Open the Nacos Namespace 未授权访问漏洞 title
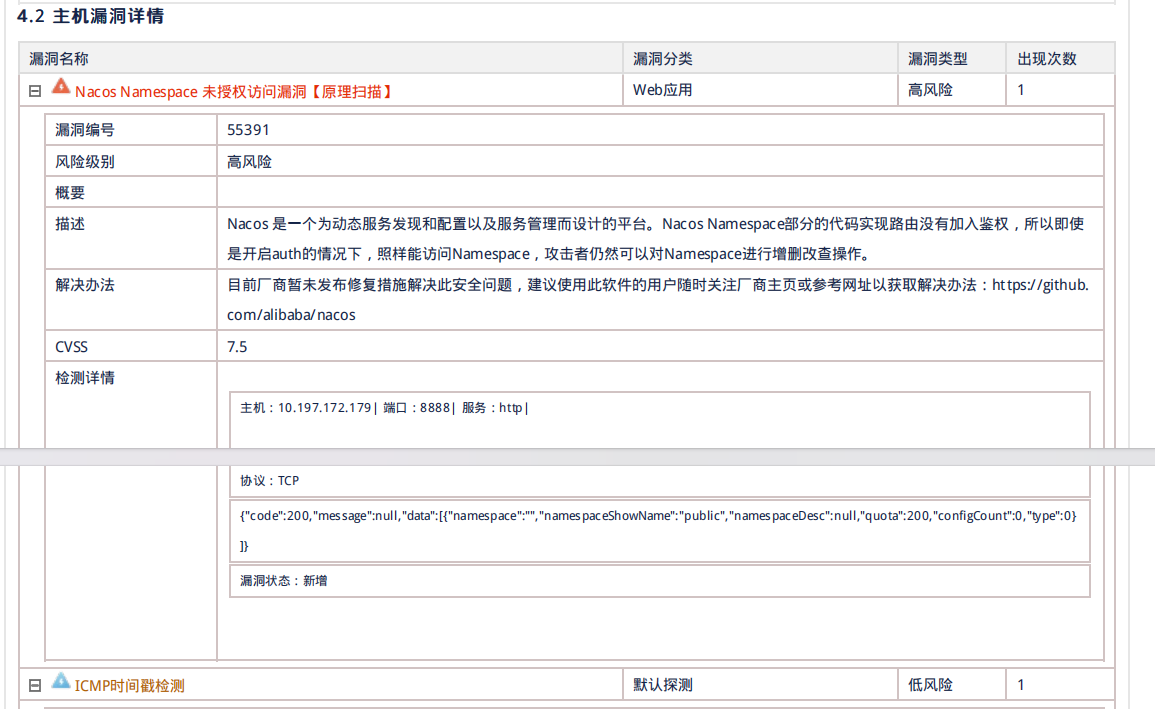This screenshot has width=1155, height=709. coord(234,91)
